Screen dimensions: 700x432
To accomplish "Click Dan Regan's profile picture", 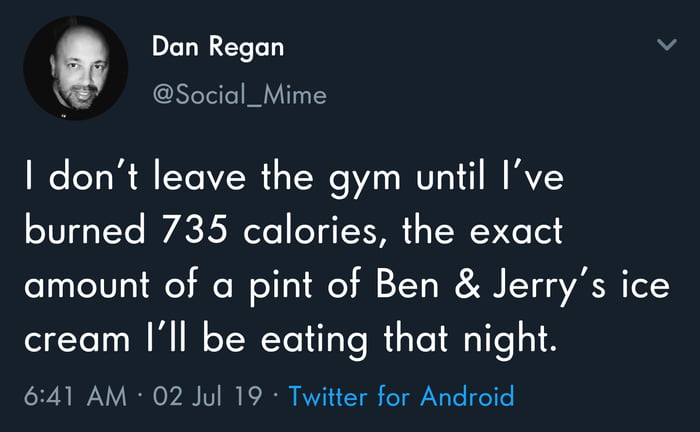I will pyautogui.click(x=75, y=68).
